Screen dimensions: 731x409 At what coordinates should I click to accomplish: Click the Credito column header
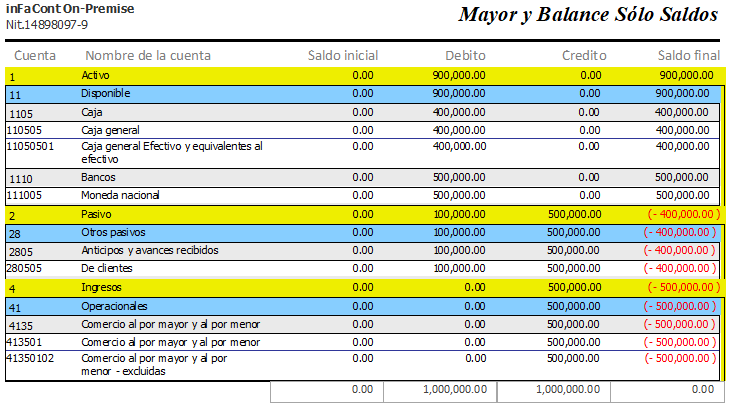click(x=584, y=55)
